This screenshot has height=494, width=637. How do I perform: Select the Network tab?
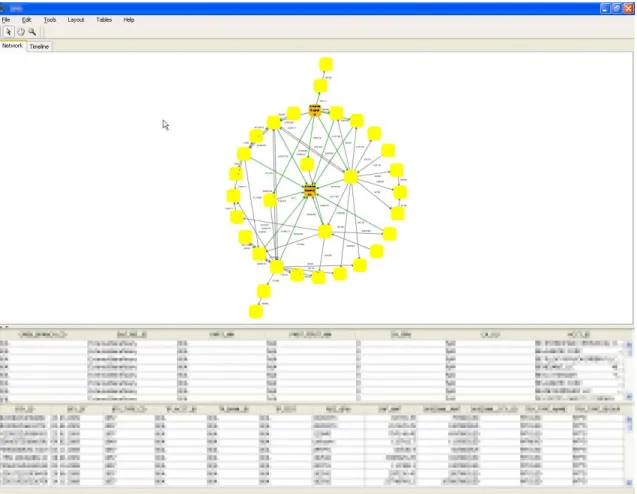tap(13, 46)
